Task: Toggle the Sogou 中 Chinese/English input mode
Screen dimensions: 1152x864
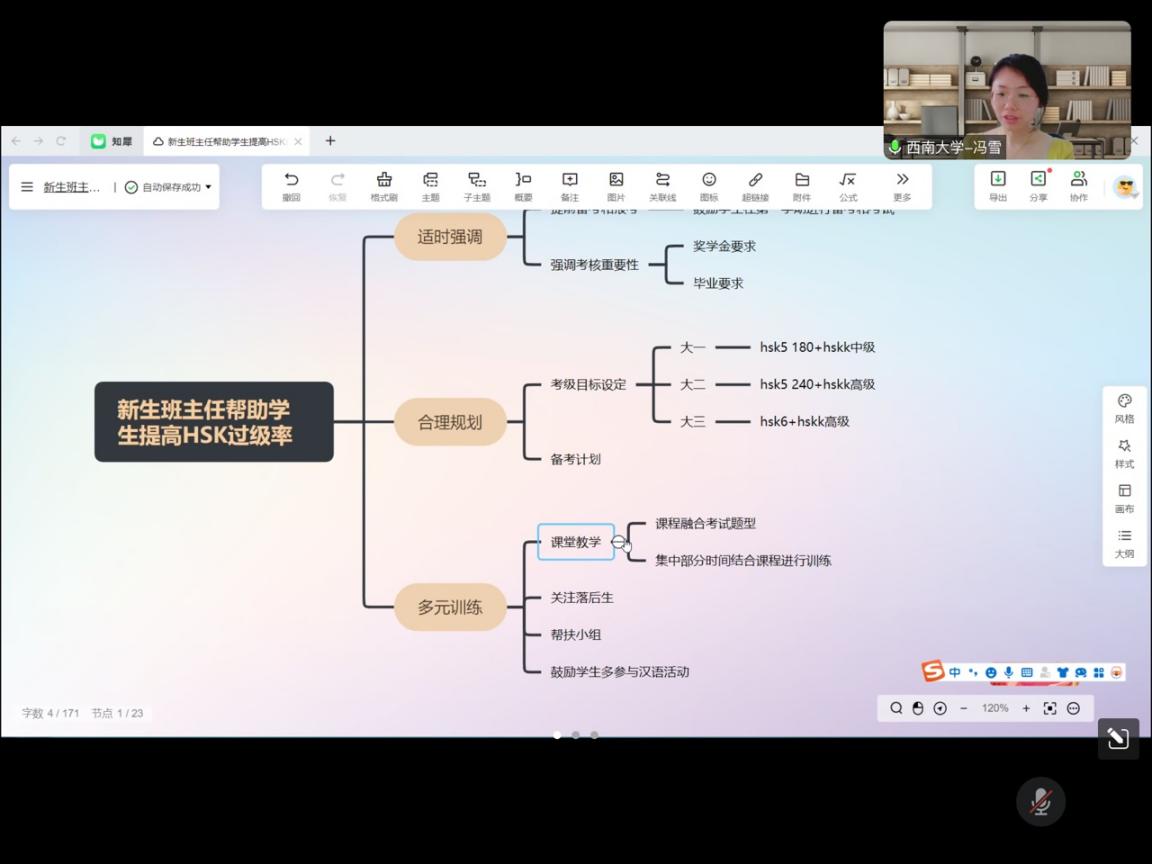Action: click(955, 672)
